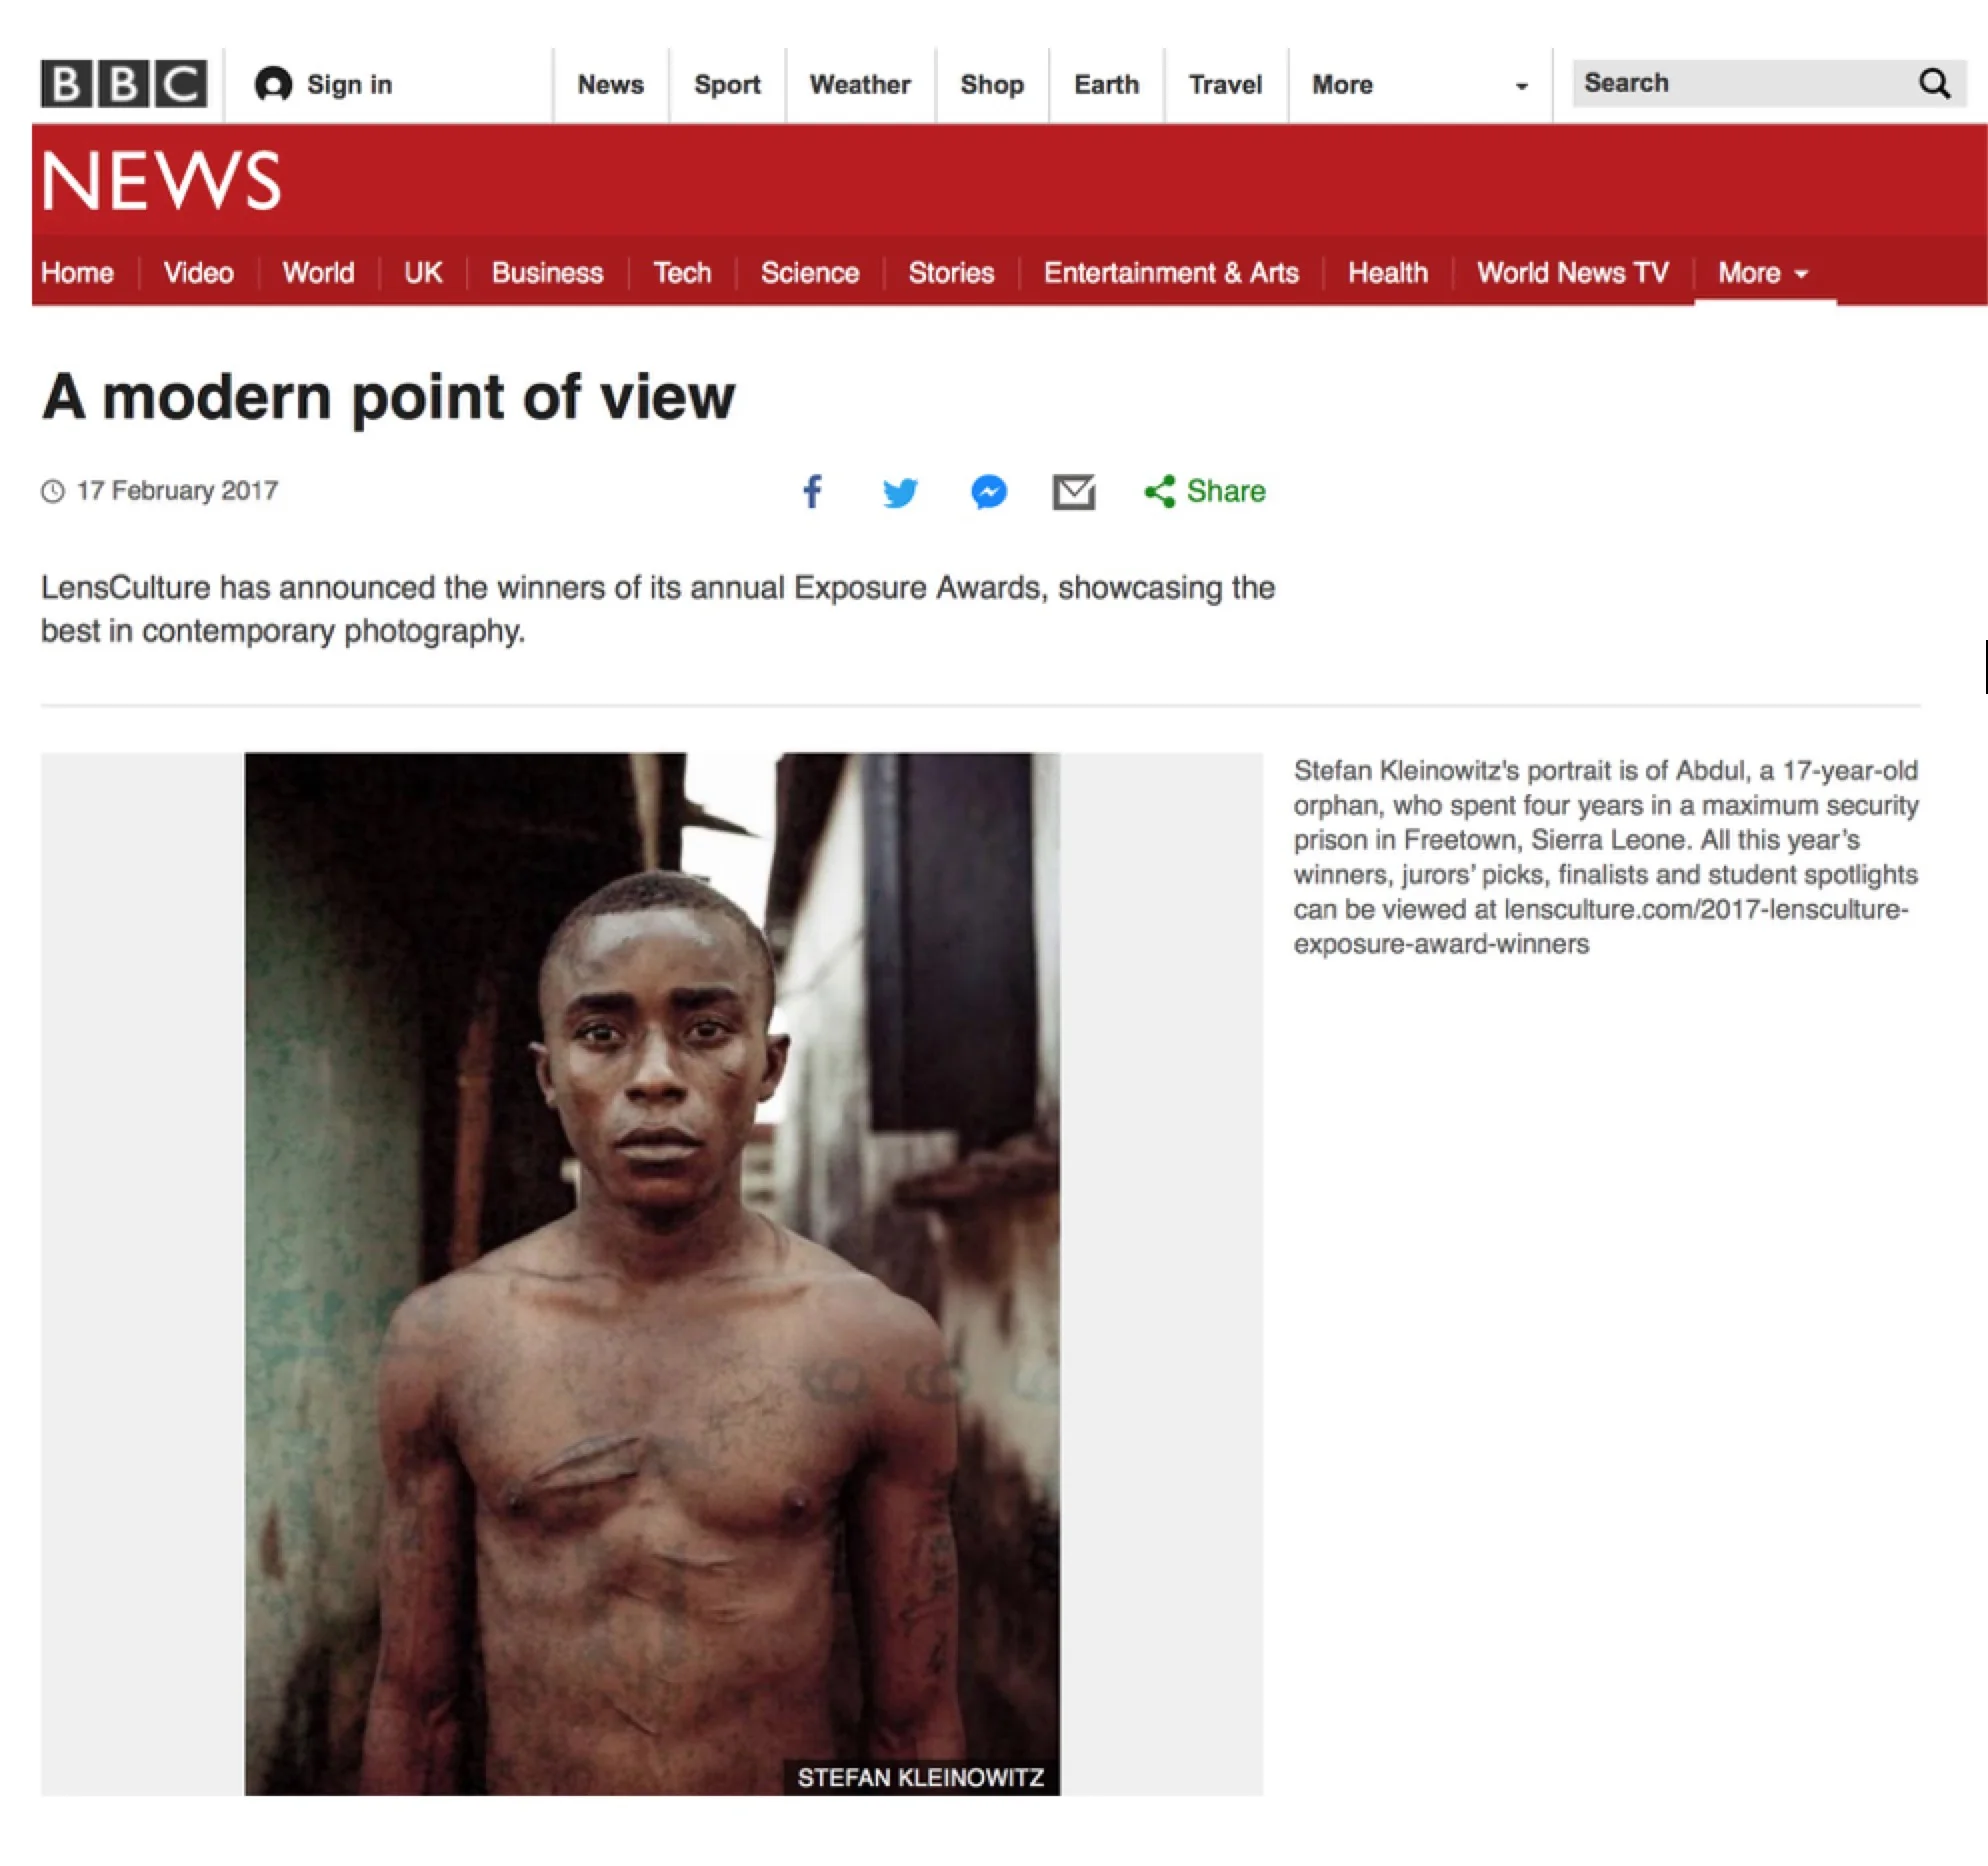
Task: Open the Sport section
Action: [727, 84]
